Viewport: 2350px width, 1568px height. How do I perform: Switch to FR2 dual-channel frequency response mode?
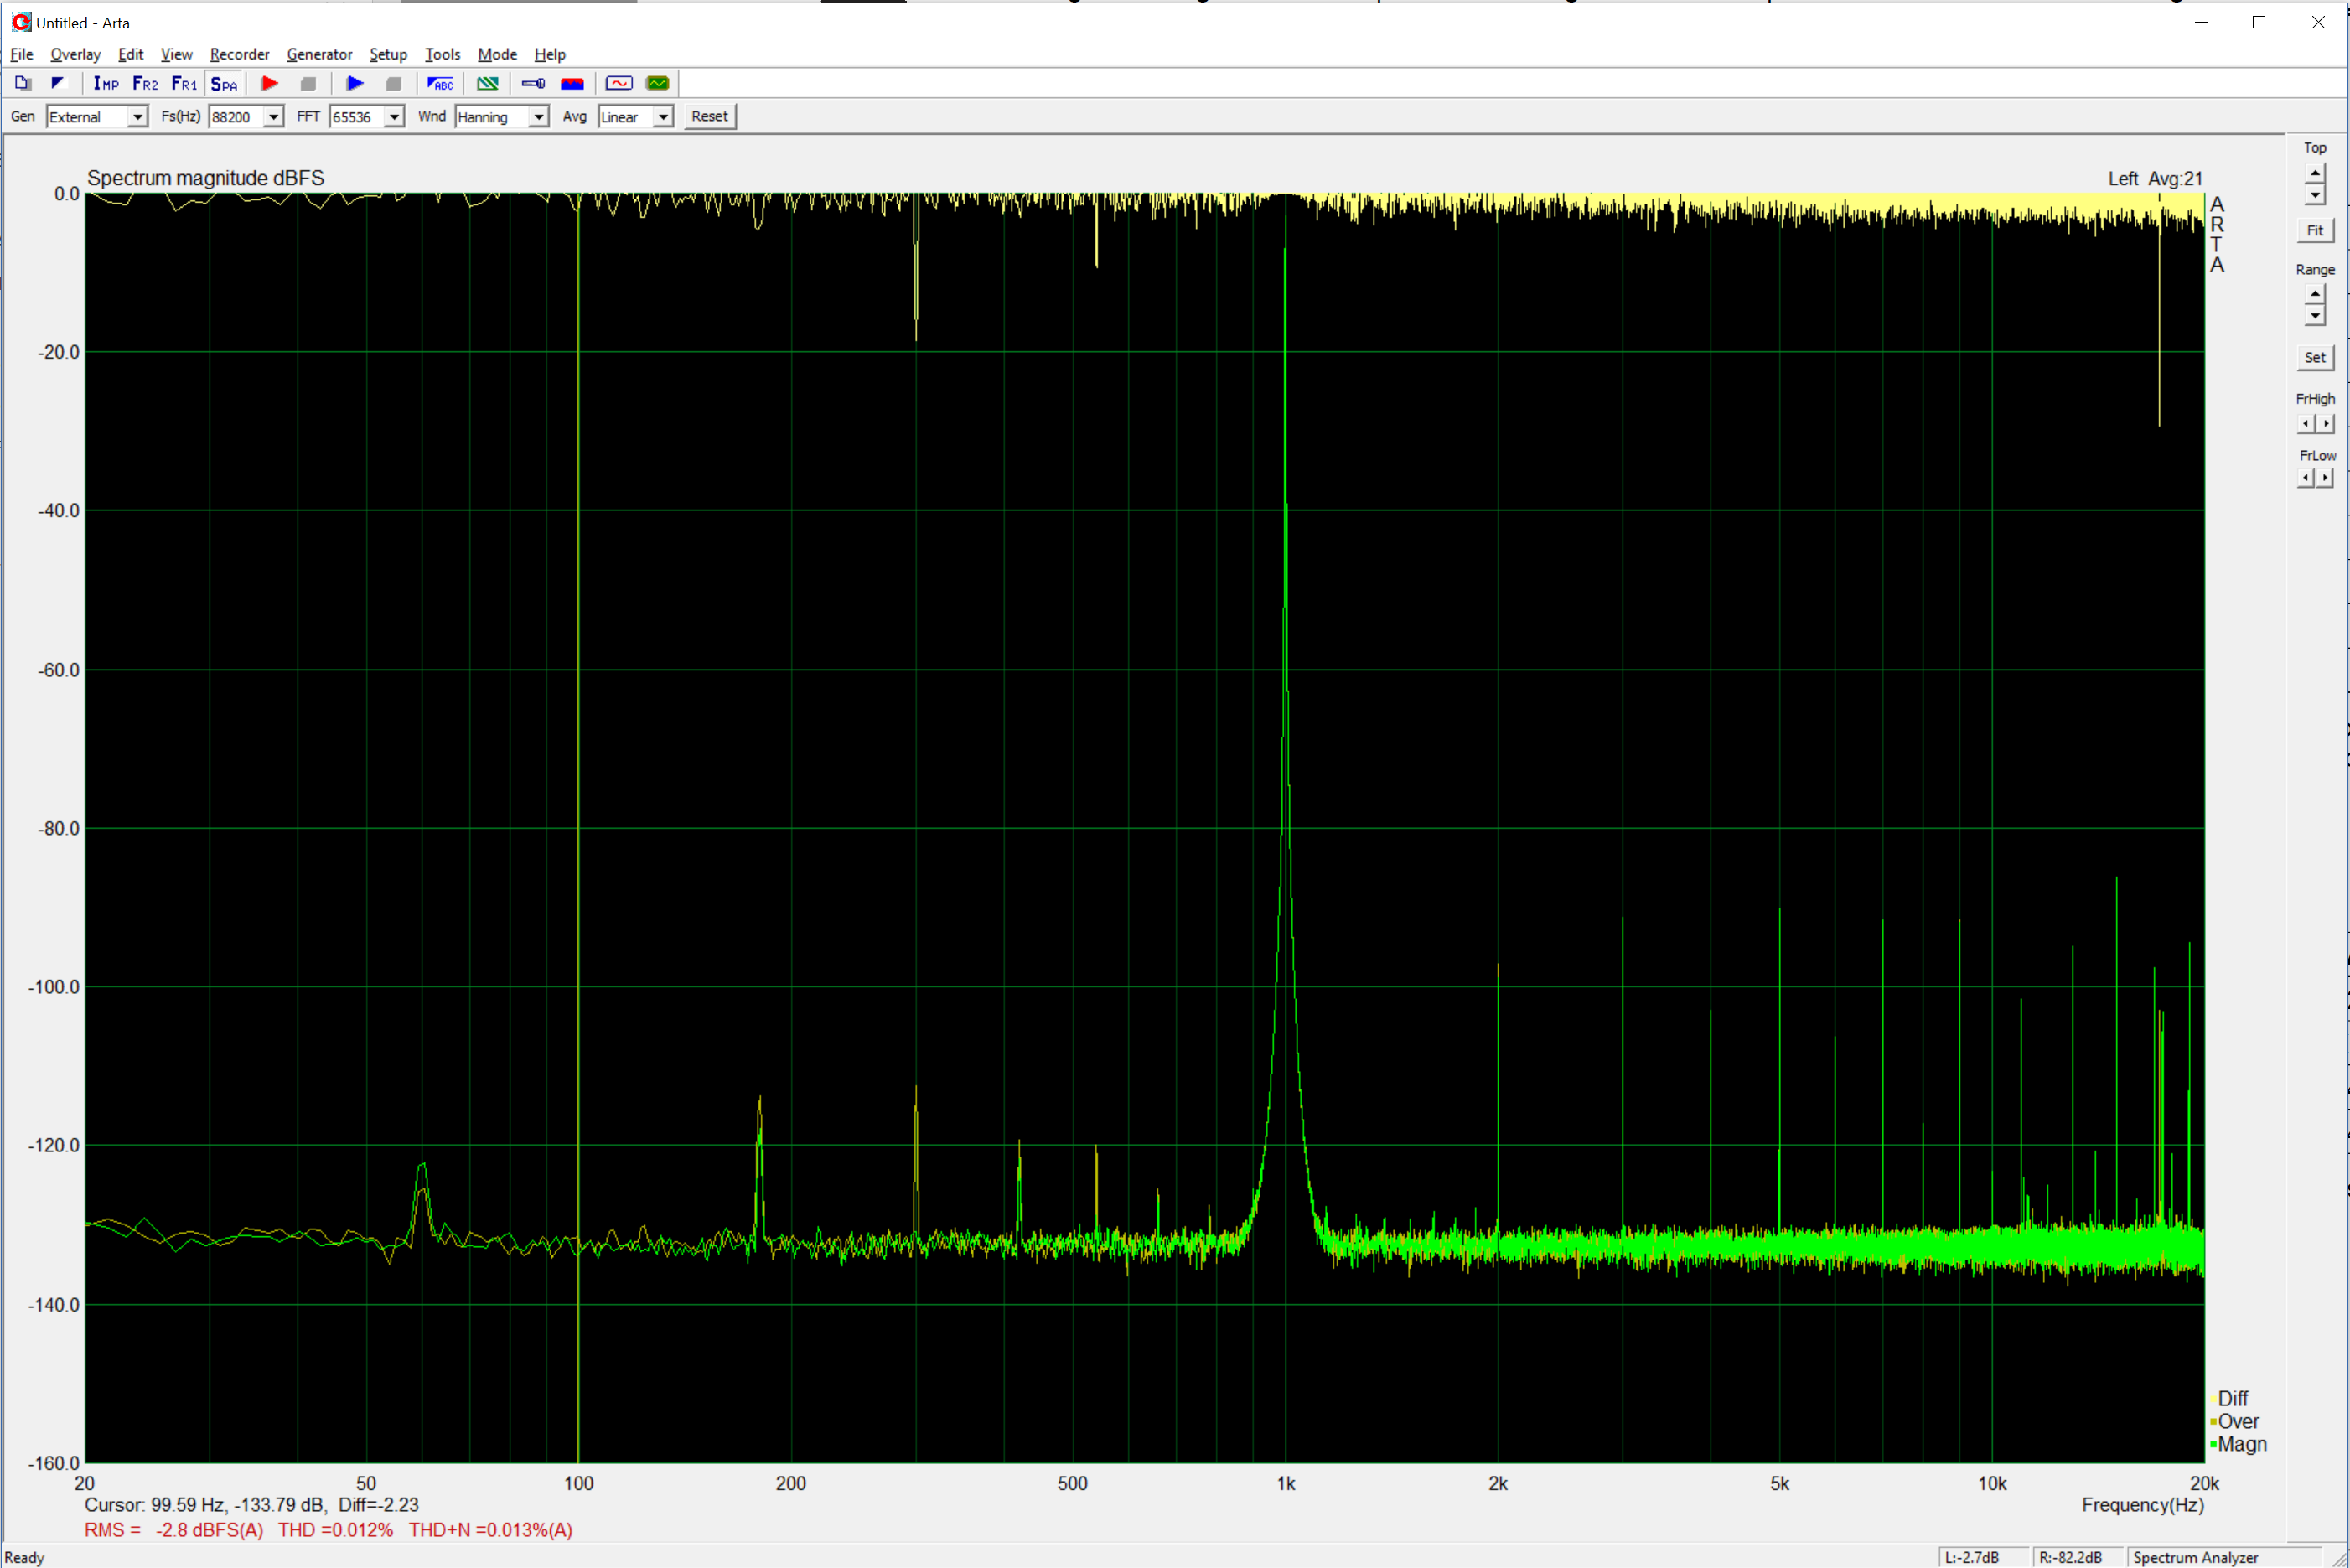point(145,84)
